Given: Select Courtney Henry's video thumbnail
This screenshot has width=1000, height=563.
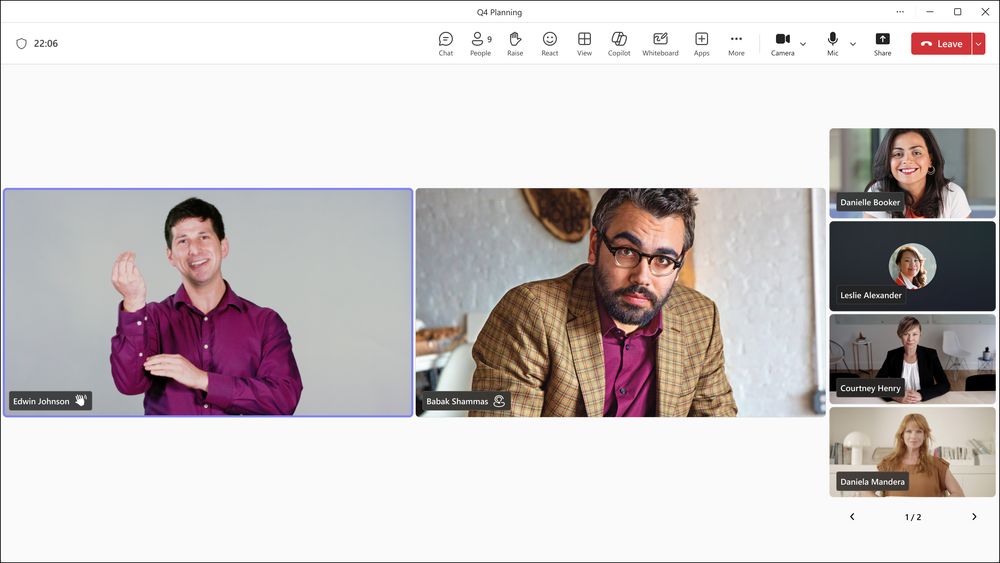Looking at the screenshot, I should 912,359.
